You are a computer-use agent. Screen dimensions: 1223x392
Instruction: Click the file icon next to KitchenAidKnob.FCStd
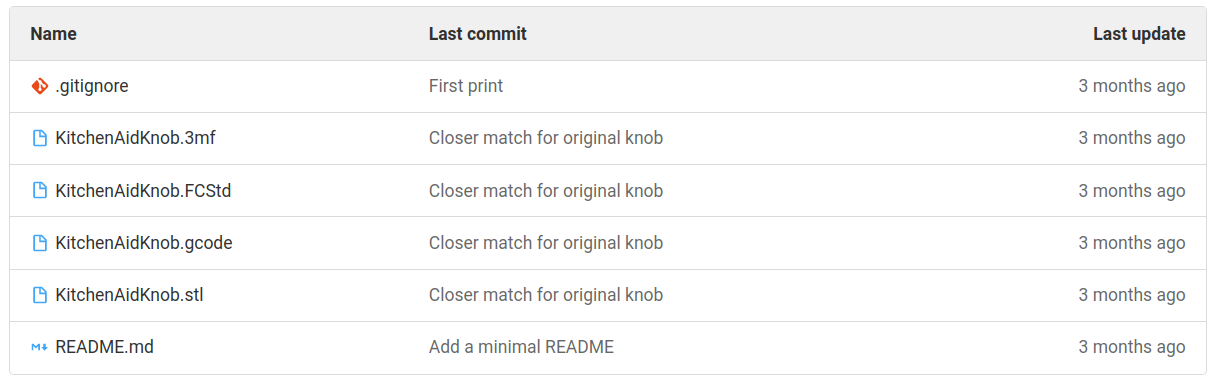coord(40,190)
